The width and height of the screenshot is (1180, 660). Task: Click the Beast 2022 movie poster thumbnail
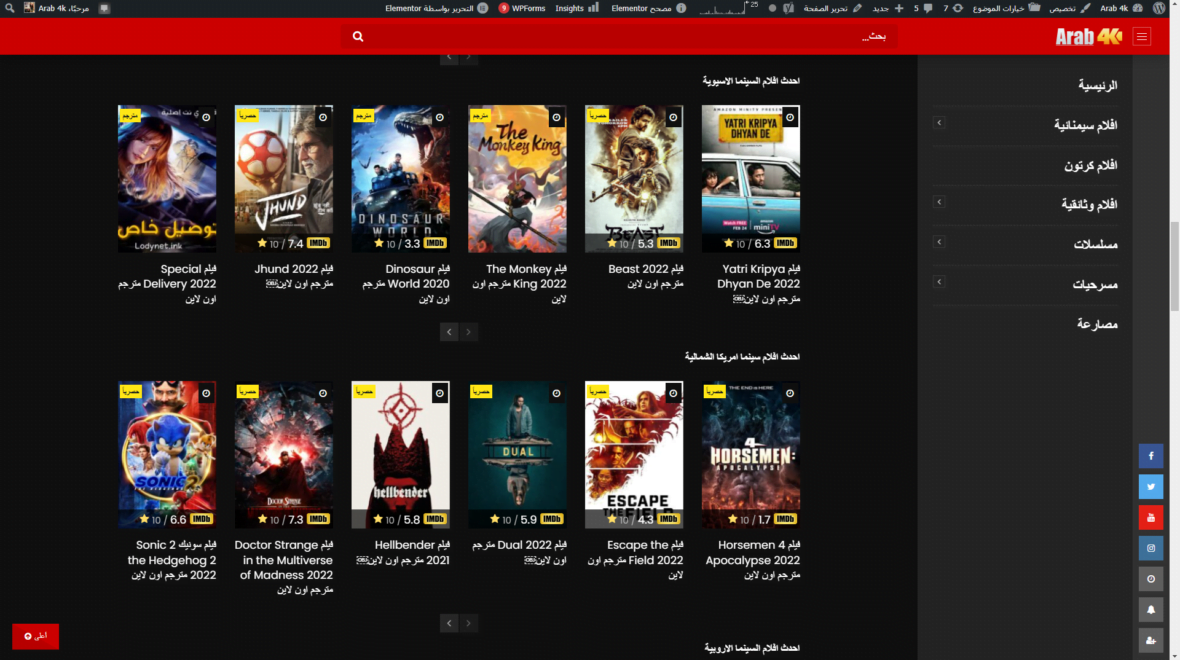tap(634, 178)
